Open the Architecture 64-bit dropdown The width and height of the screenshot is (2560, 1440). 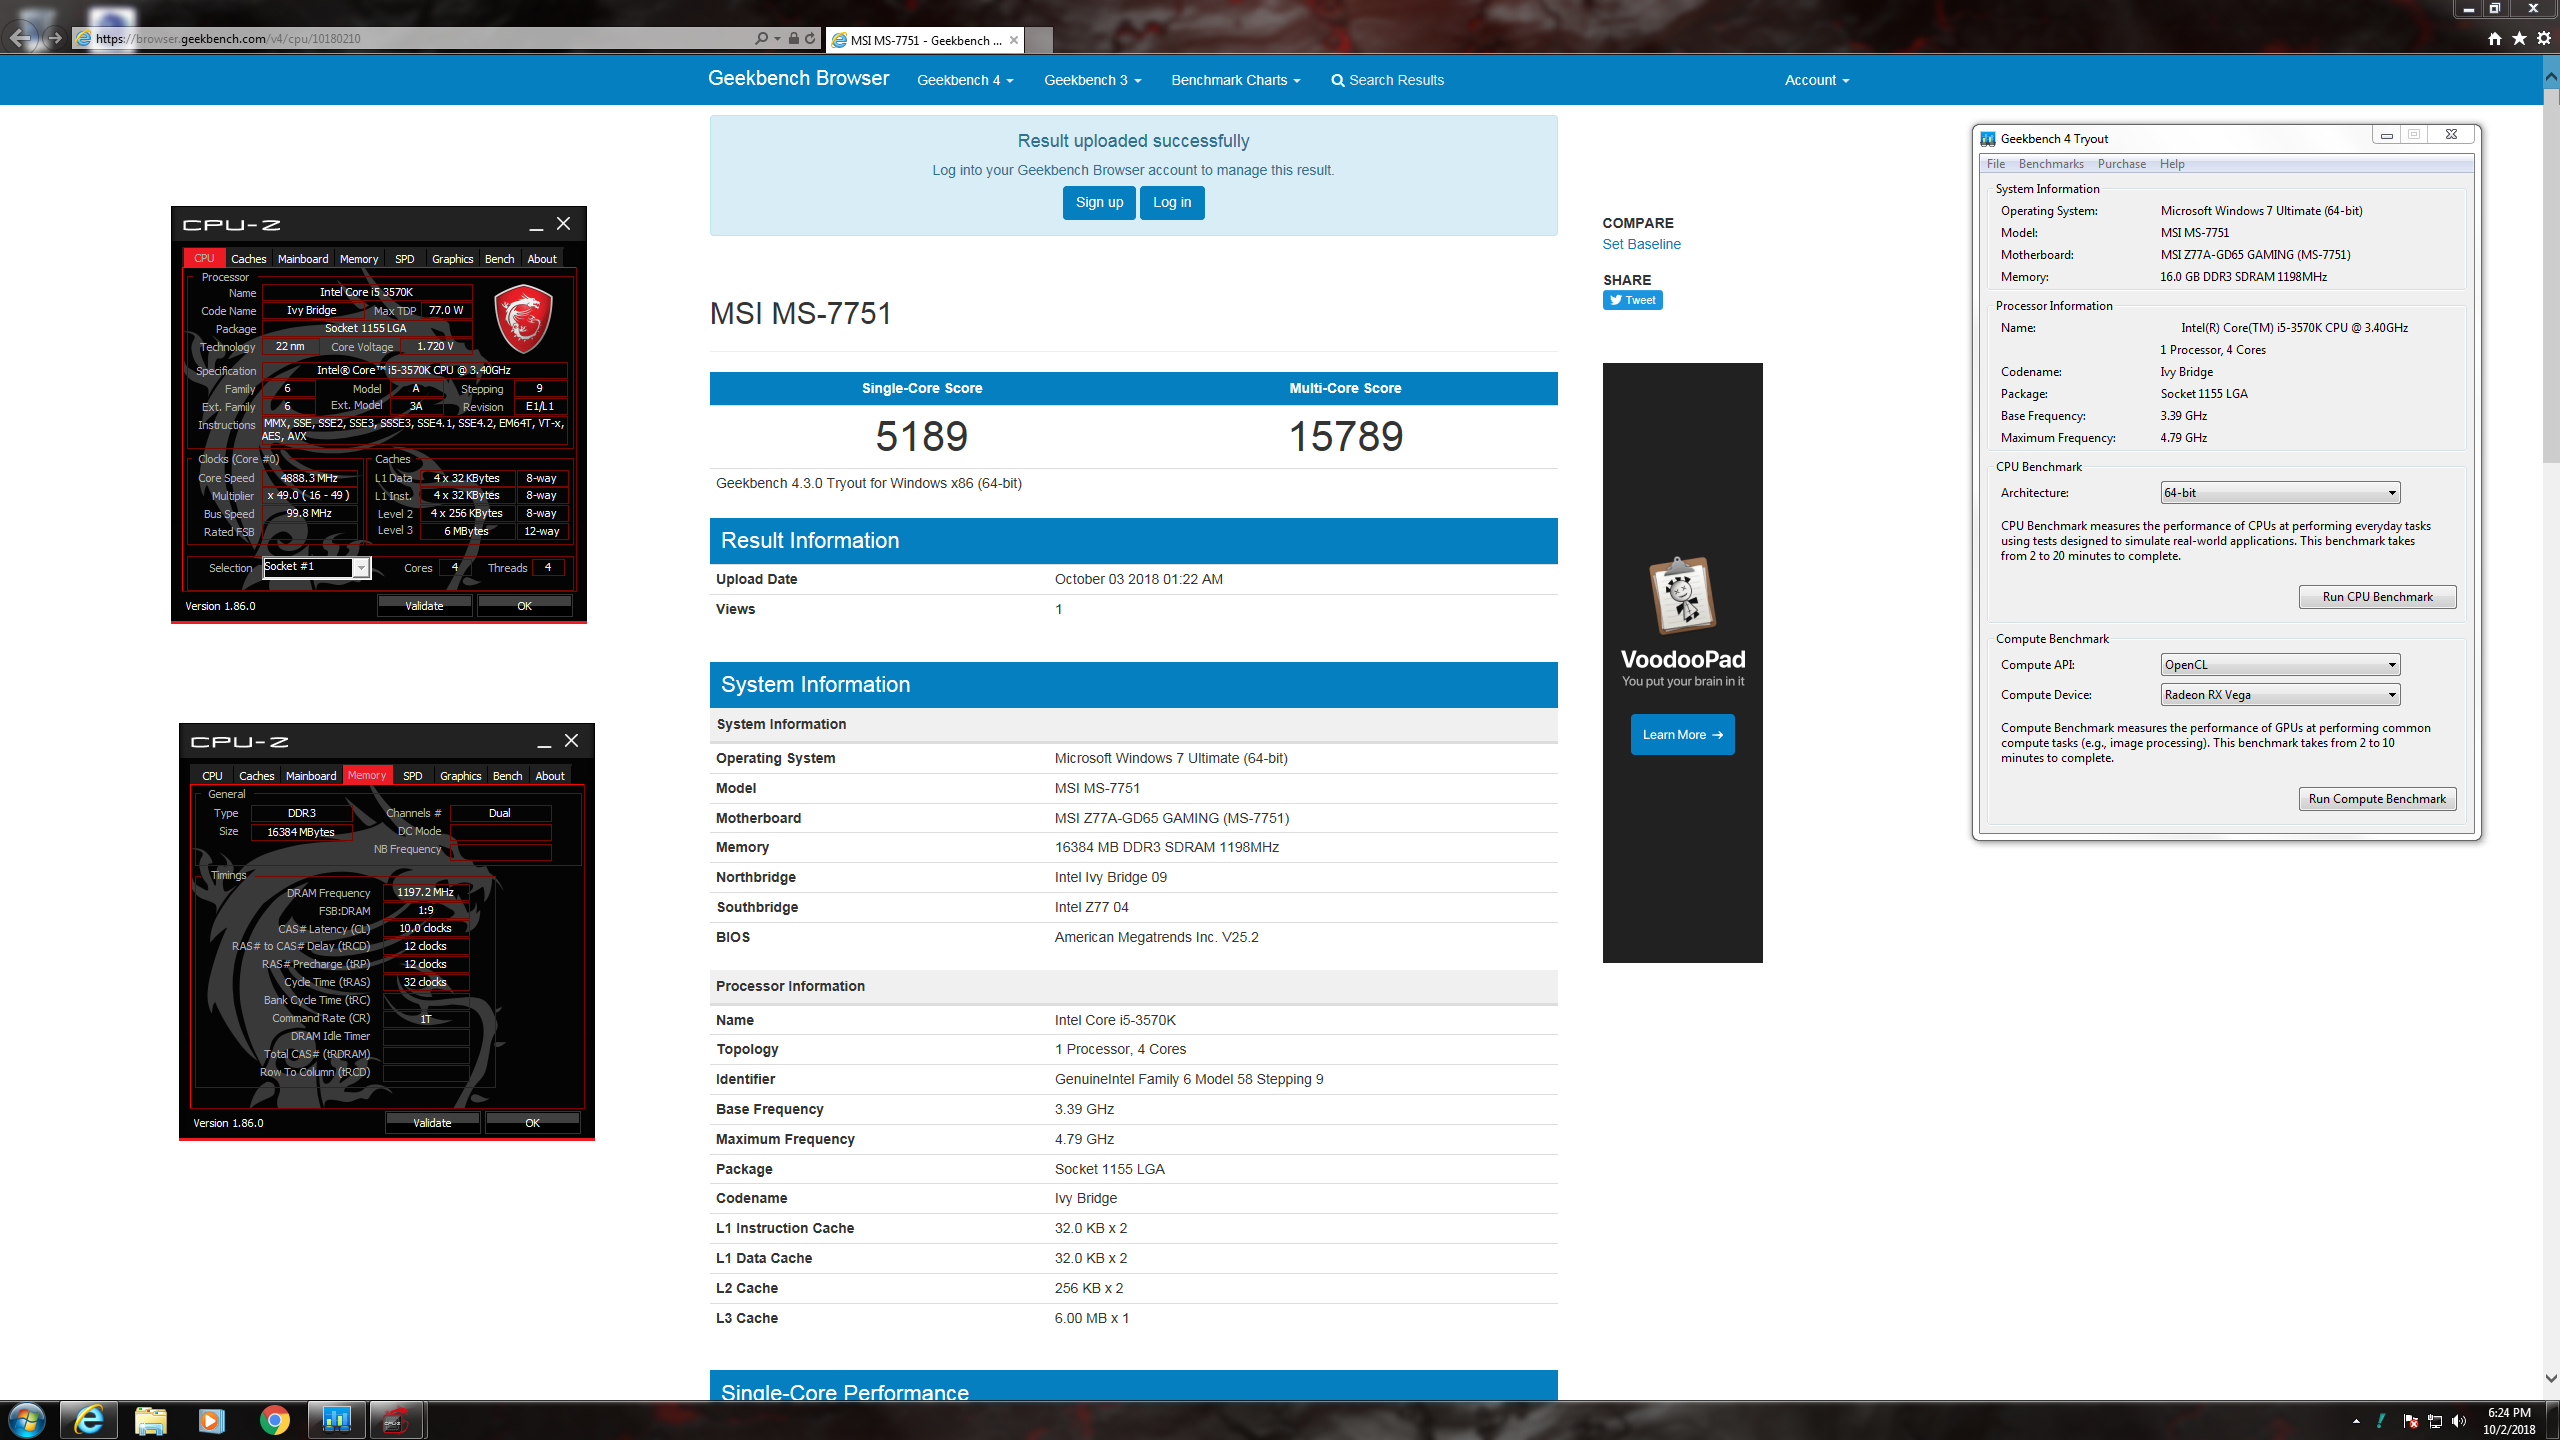pyautogui.click(x=2280, y=493)
